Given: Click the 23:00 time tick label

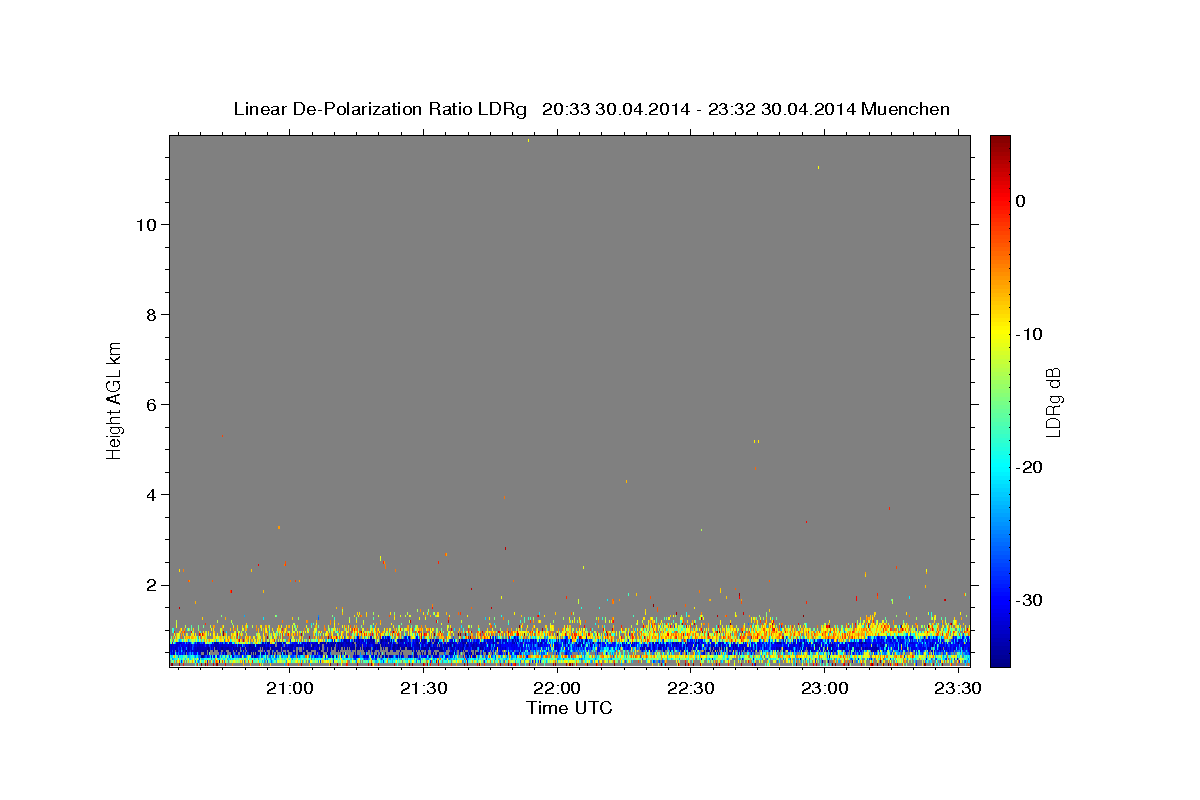Looking at the screenshot, I should click(825, 689).
